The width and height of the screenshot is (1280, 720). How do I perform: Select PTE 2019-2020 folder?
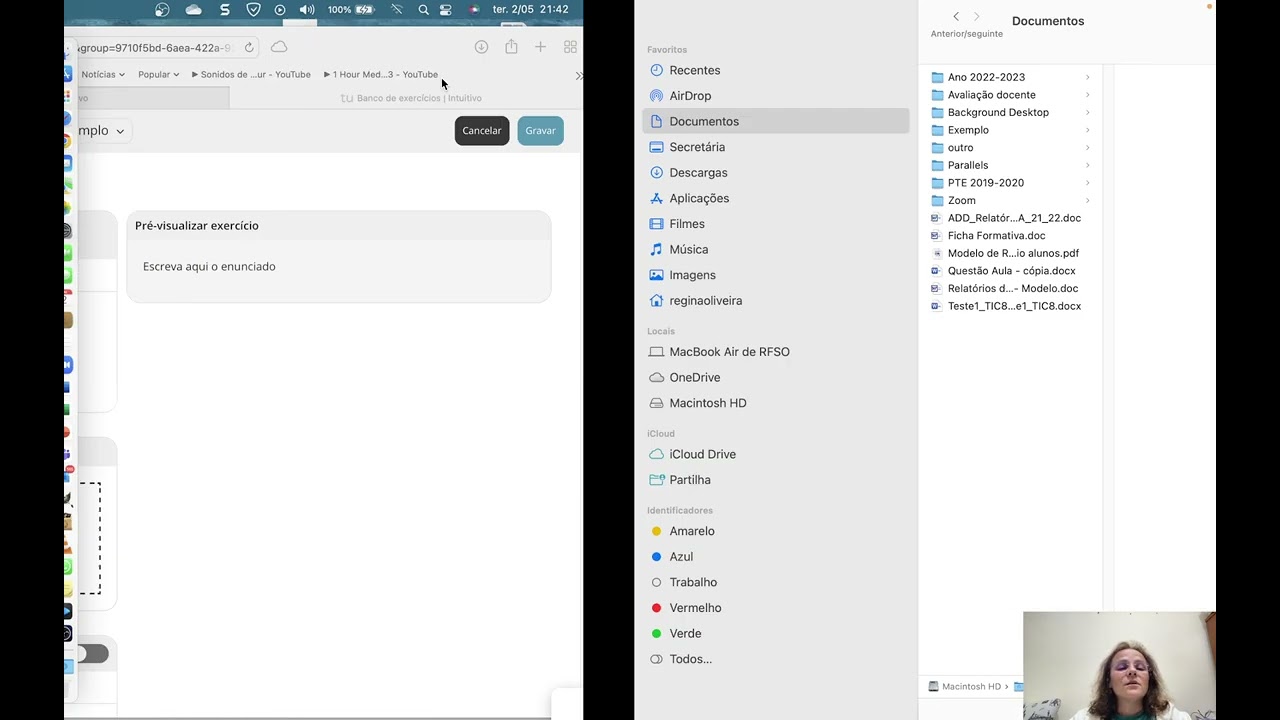click(x=1010, y=183)
